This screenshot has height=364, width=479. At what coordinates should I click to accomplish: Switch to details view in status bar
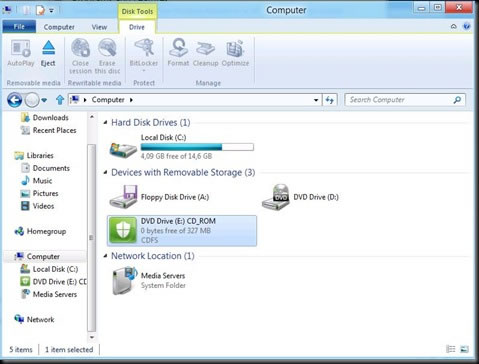click(x=450, y=349)
